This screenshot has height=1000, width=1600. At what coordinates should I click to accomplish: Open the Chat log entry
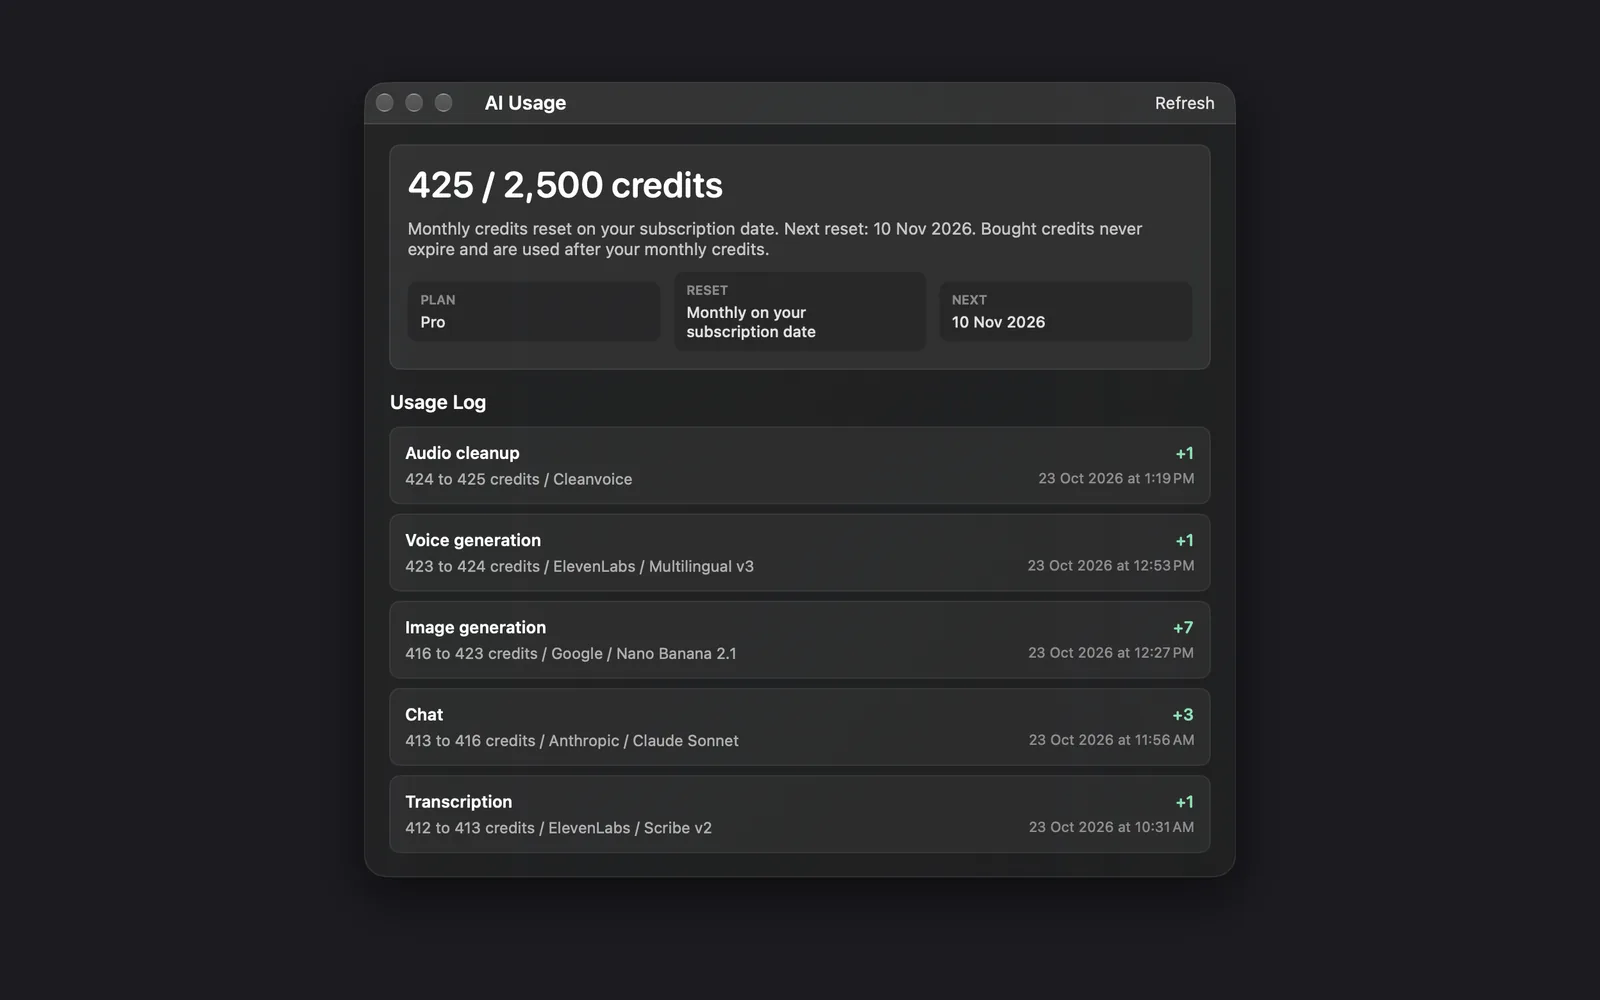pos(800,727)
